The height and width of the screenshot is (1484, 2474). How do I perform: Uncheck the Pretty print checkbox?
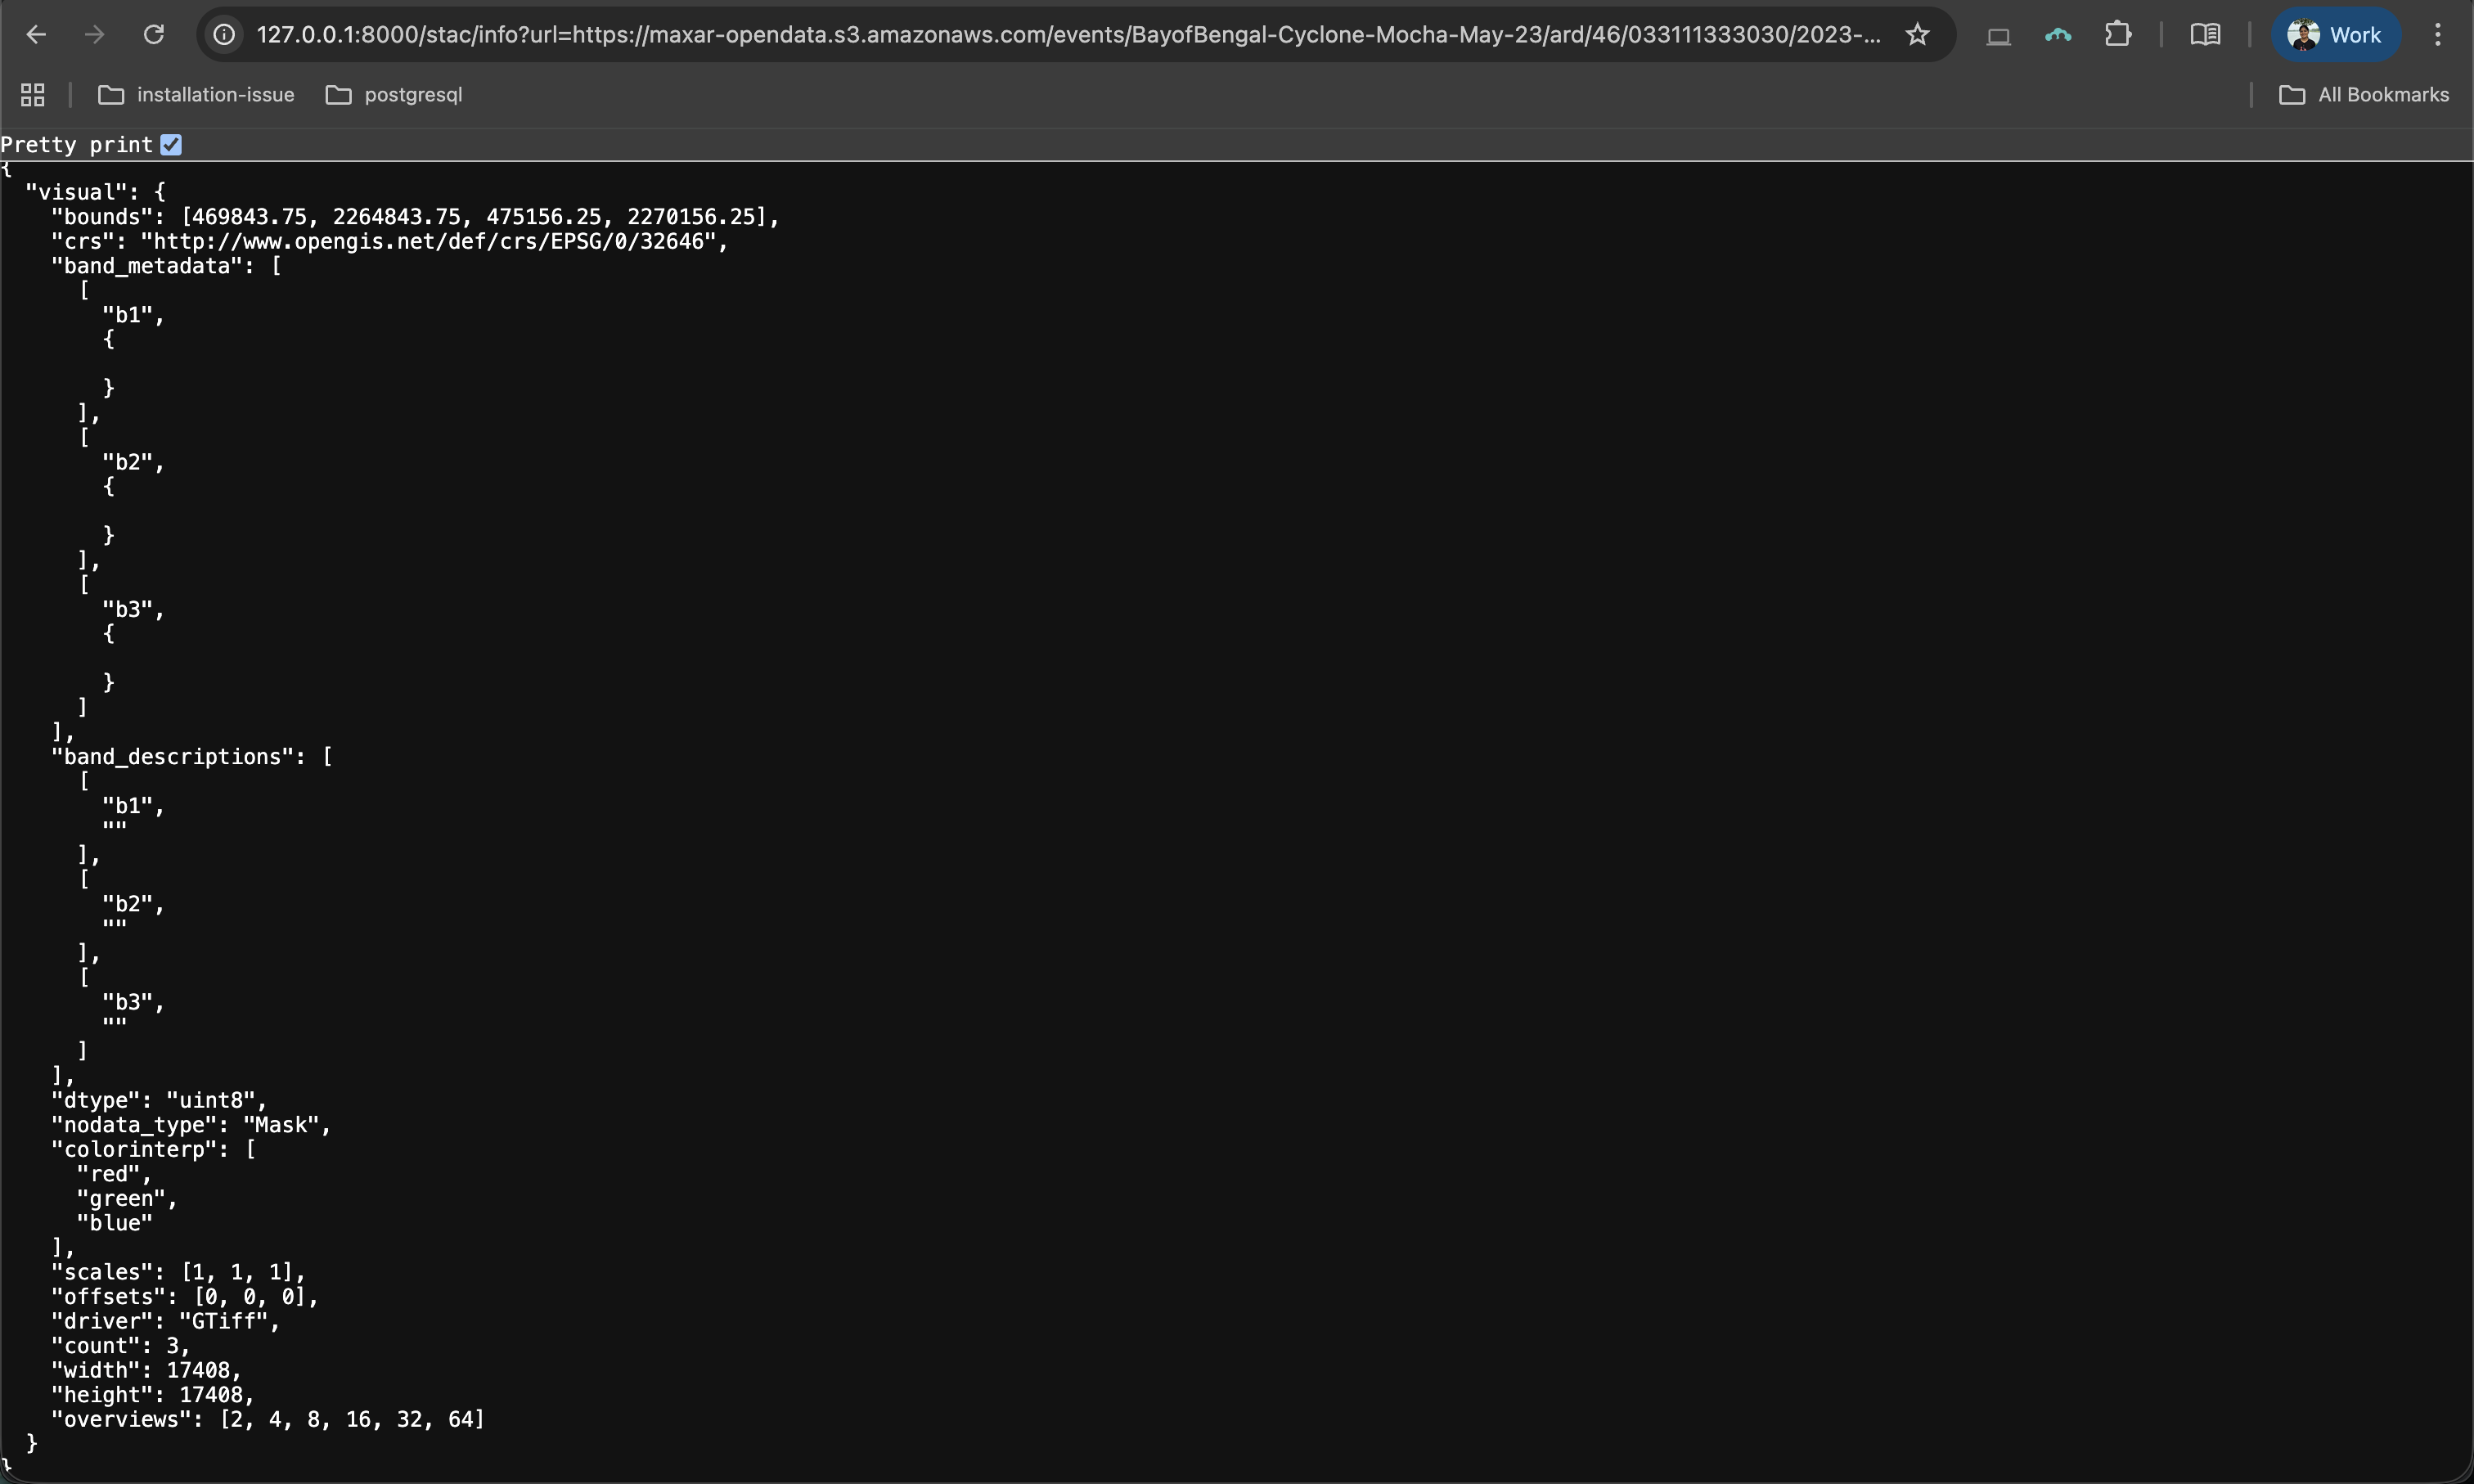[x=172, y=145]
